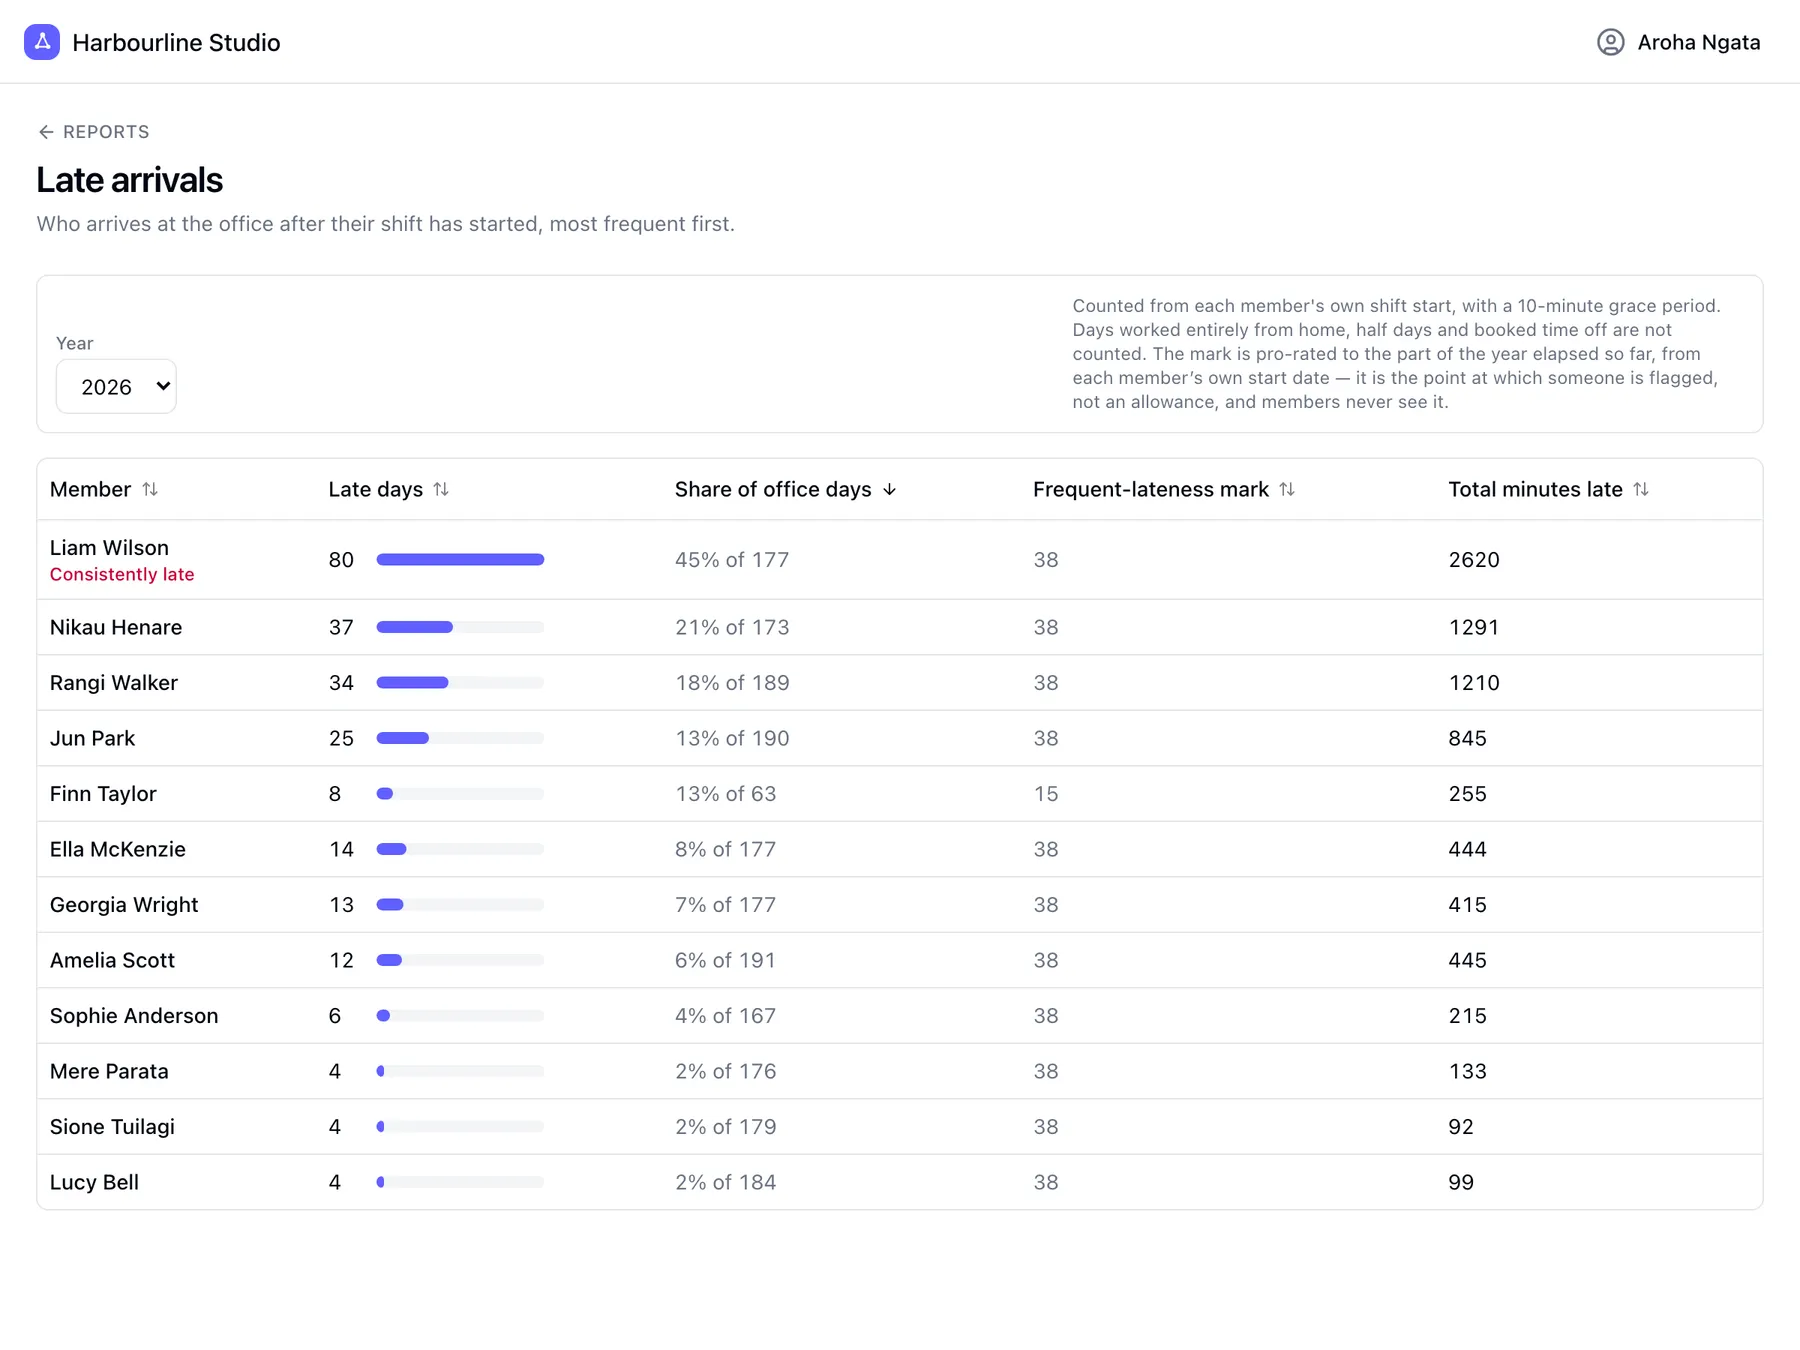Select Ella McKenzie in the list
The image size is (1800, 1350).
[x=118, y=849]
